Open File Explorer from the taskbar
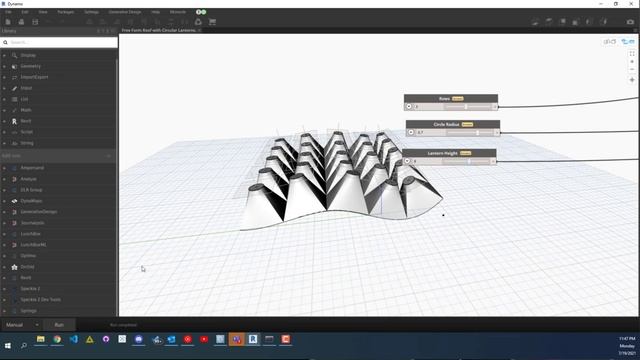This screenshot has height=360, width=640. pos(40,339)
